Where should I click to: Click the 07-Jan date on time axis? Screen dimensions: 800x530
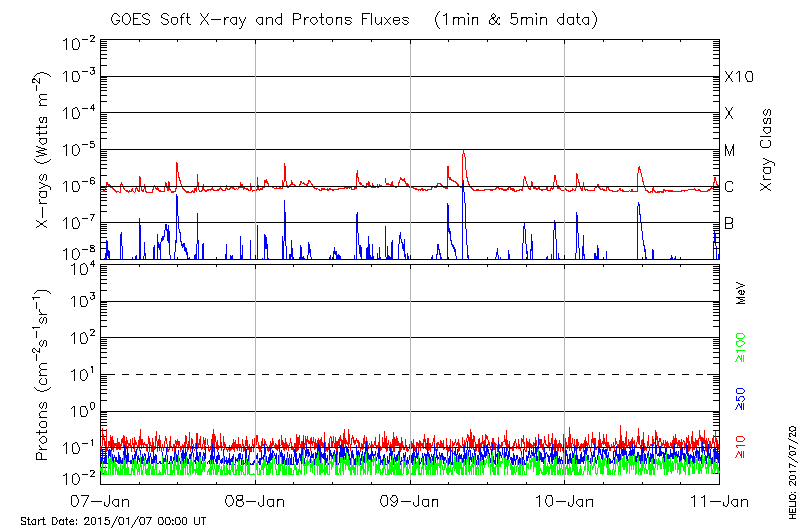(x=100, y=501)
